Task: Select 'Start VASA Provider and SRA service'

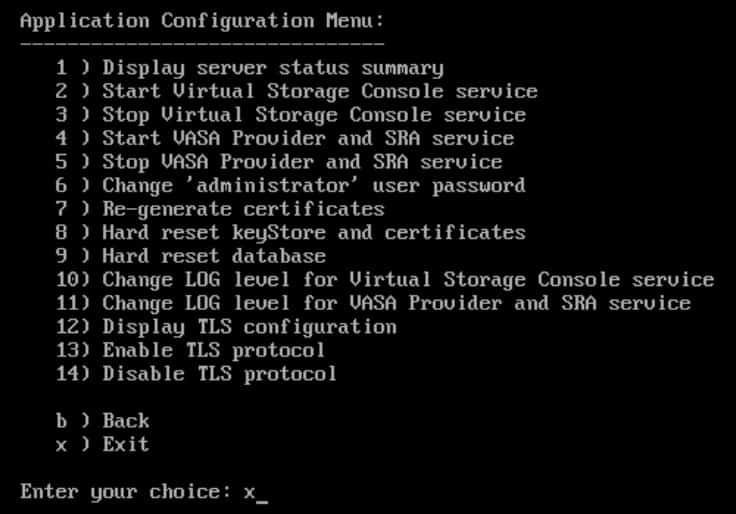Action: click(307, 138)
